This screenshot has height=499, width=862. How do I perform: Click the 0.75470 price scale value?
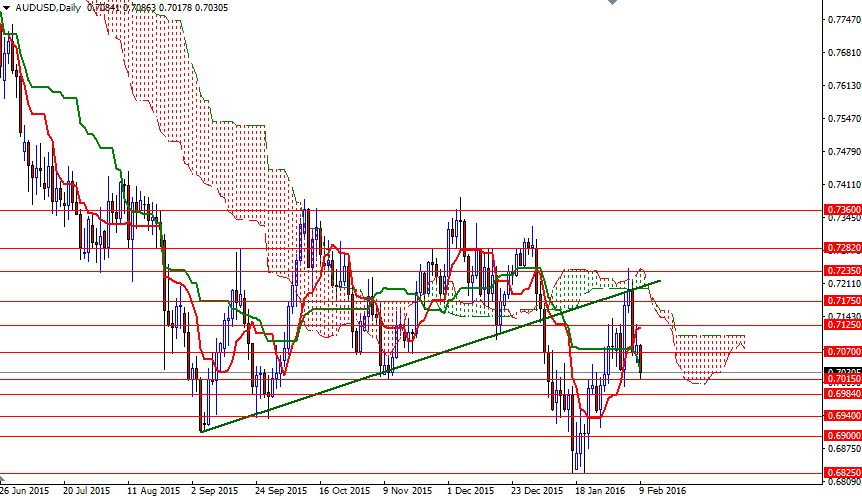tap(844, 119)
